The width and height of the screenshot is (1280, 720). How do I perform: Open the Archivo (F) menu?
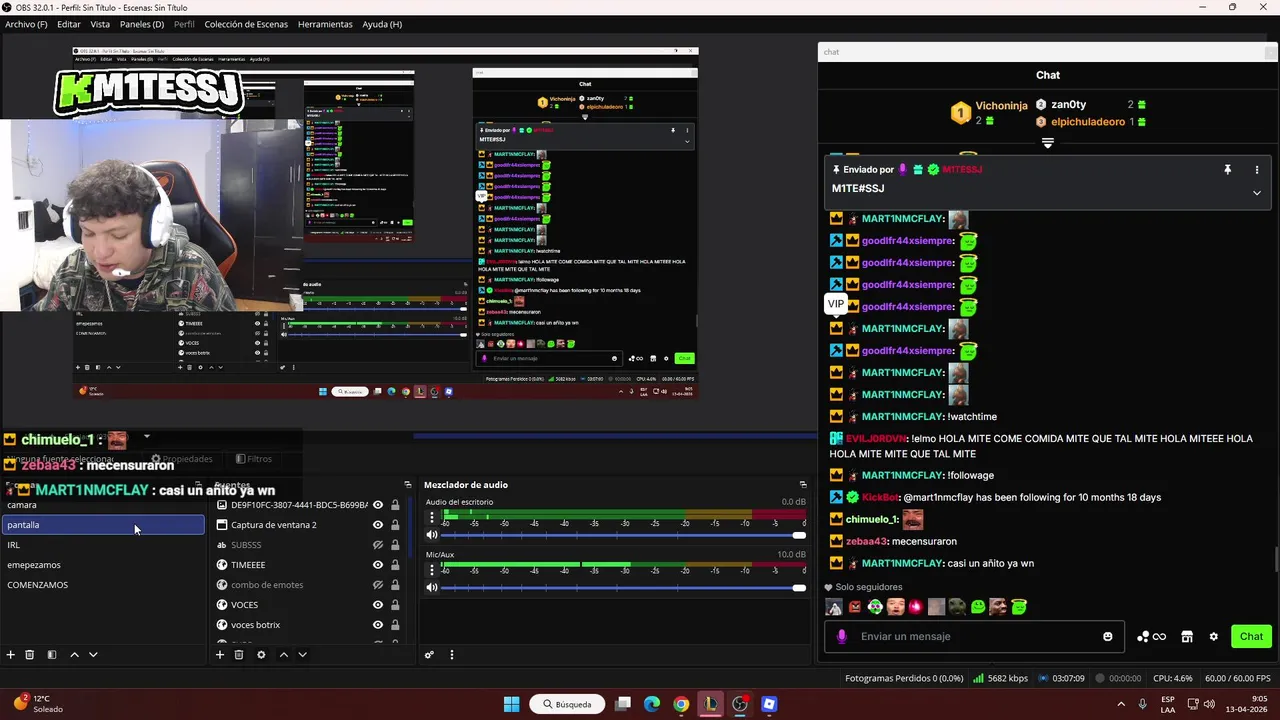pyautogui.click(x=26, y=24)
